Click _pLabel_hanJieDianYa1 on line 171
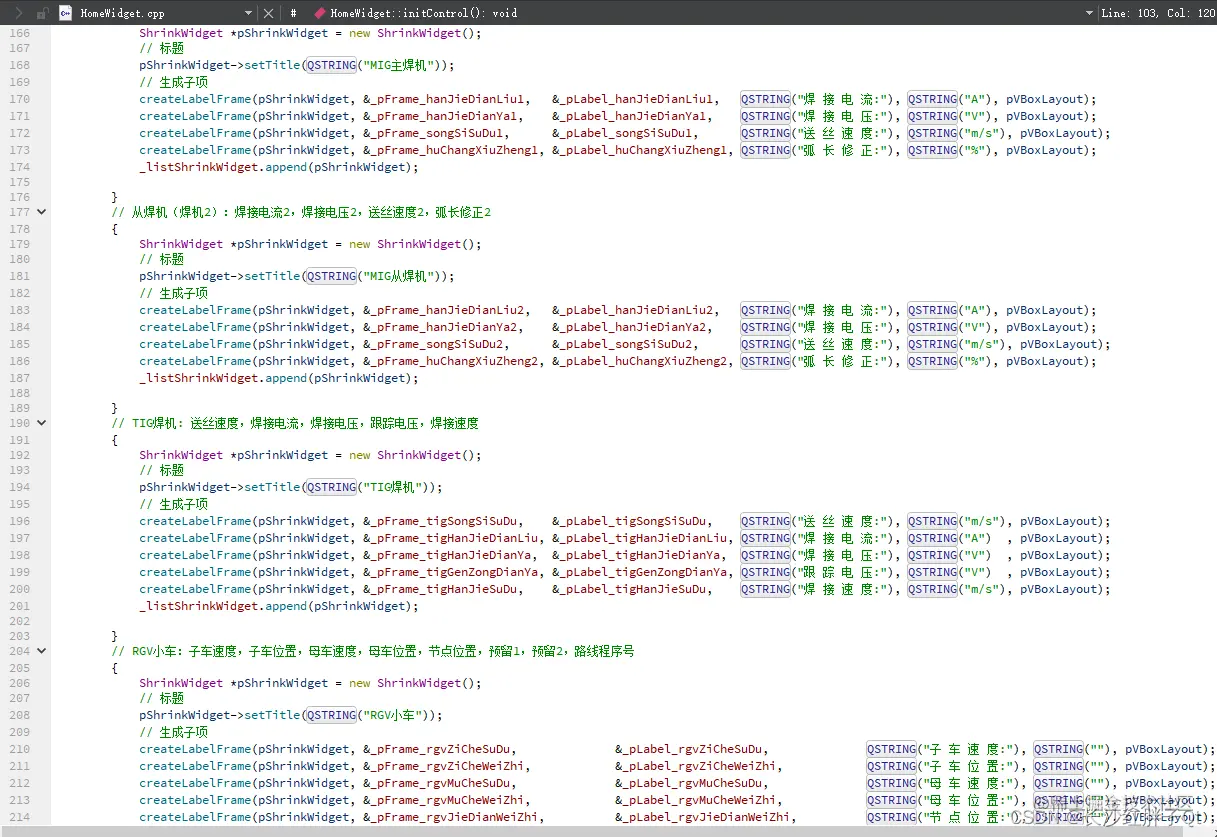This screenshot has height=837, width=1217. point(635,116)
